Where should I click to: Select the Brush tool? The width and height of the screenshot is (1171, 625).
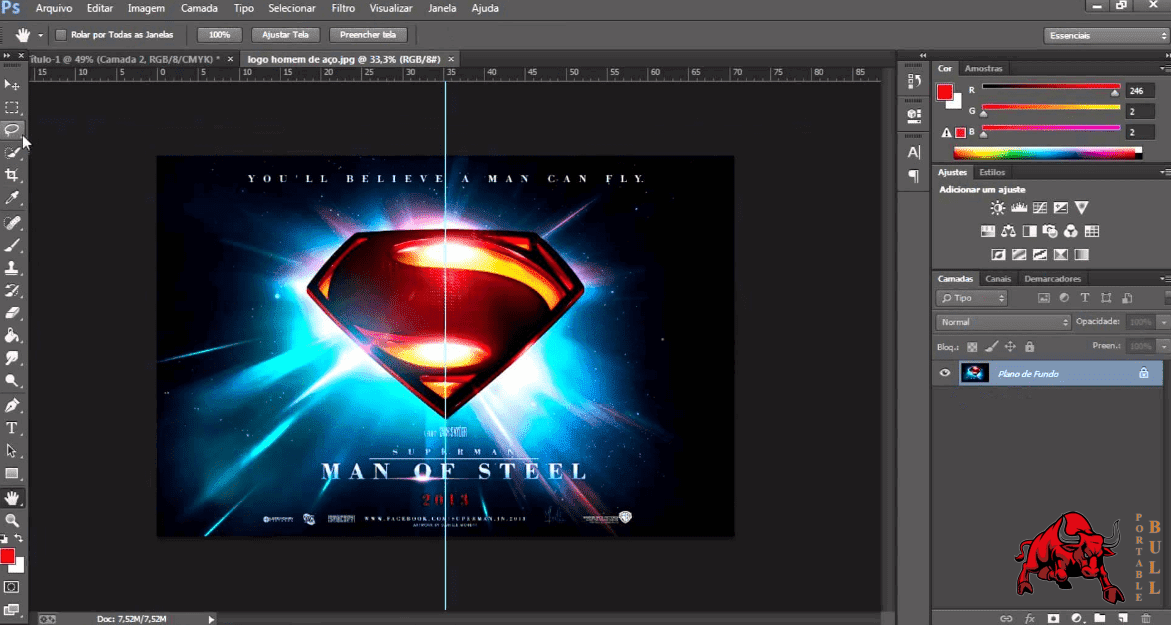12,245
